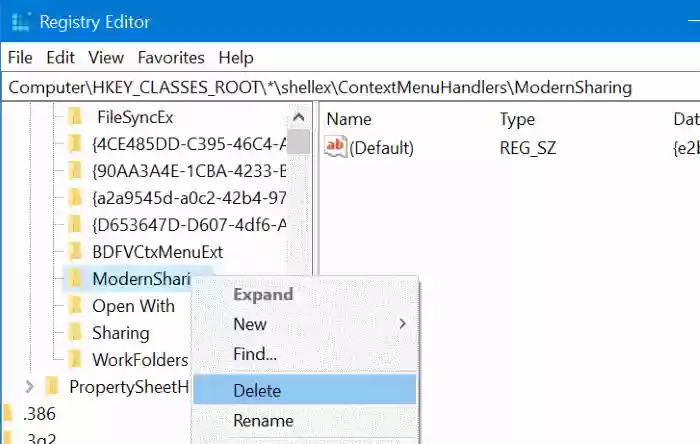Click the {4CE485DD-C395 key folder icon
This screenshot has height=444, width=700.
click(75, 144)
